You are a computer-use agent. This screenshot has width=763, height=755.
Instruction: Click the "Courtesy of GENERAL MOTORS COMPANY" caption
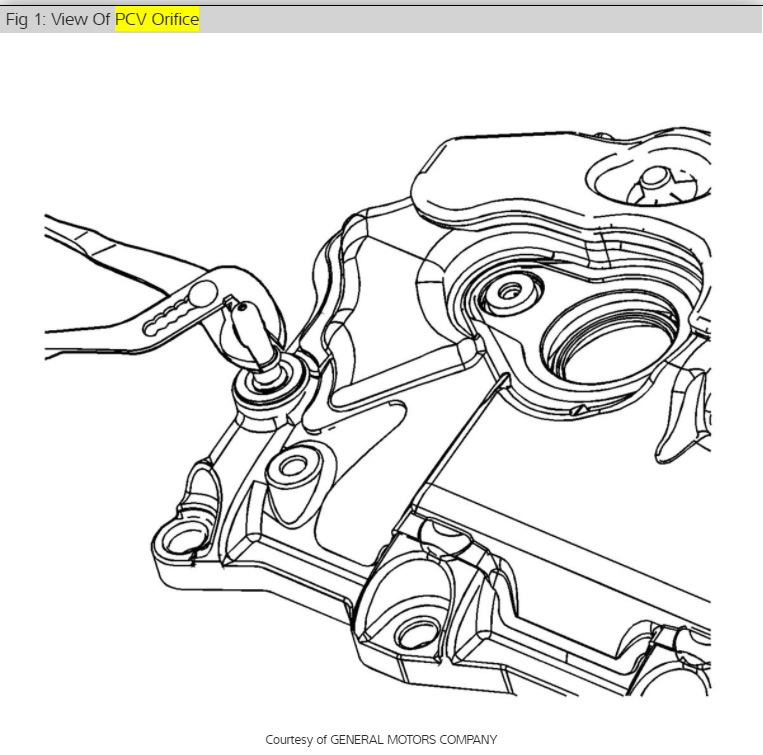(381, 739)
